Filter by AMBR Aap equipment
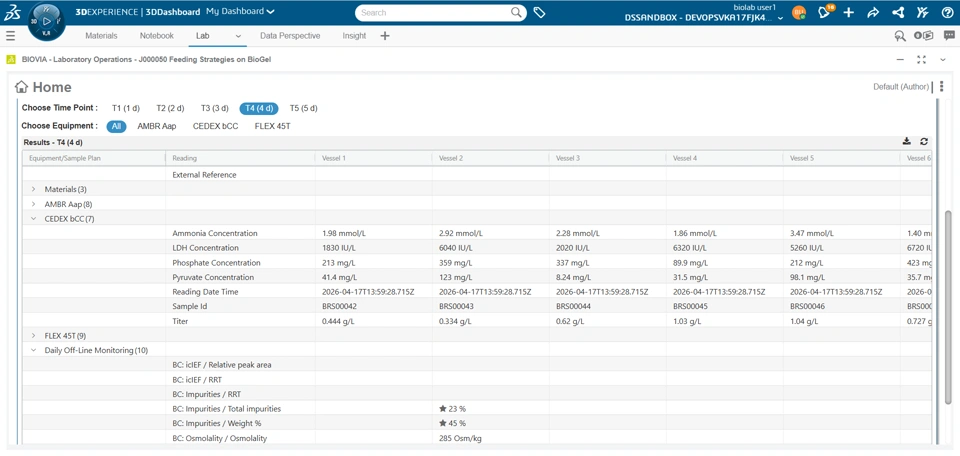 pyautogui.click(x=157, y=126)
